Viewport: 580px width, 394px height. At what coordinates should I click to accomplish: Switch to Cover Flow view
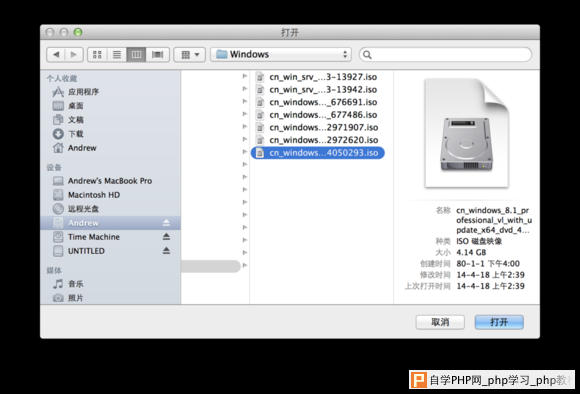(x=158, y=55)
